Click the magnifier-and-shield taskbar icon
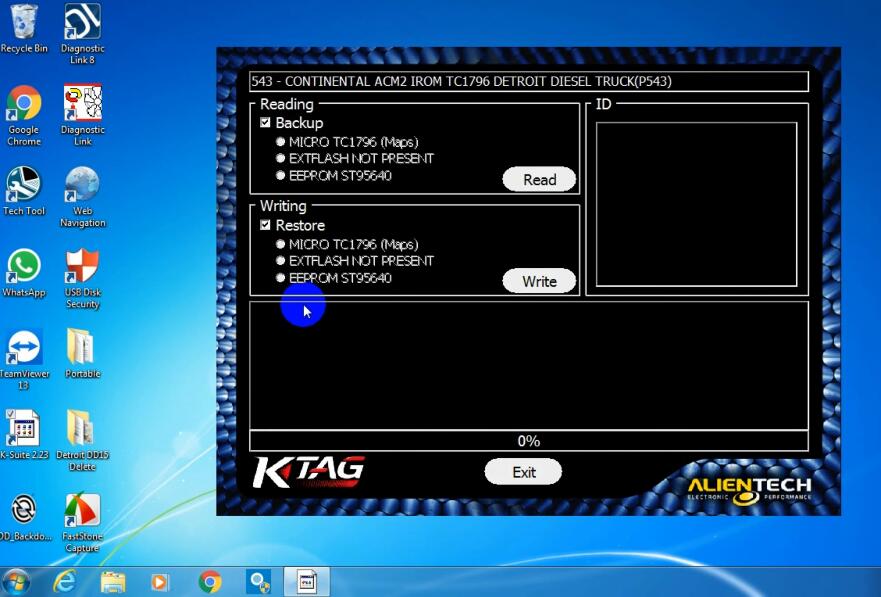Screen dimensions: 881x597 click(259, 582)
